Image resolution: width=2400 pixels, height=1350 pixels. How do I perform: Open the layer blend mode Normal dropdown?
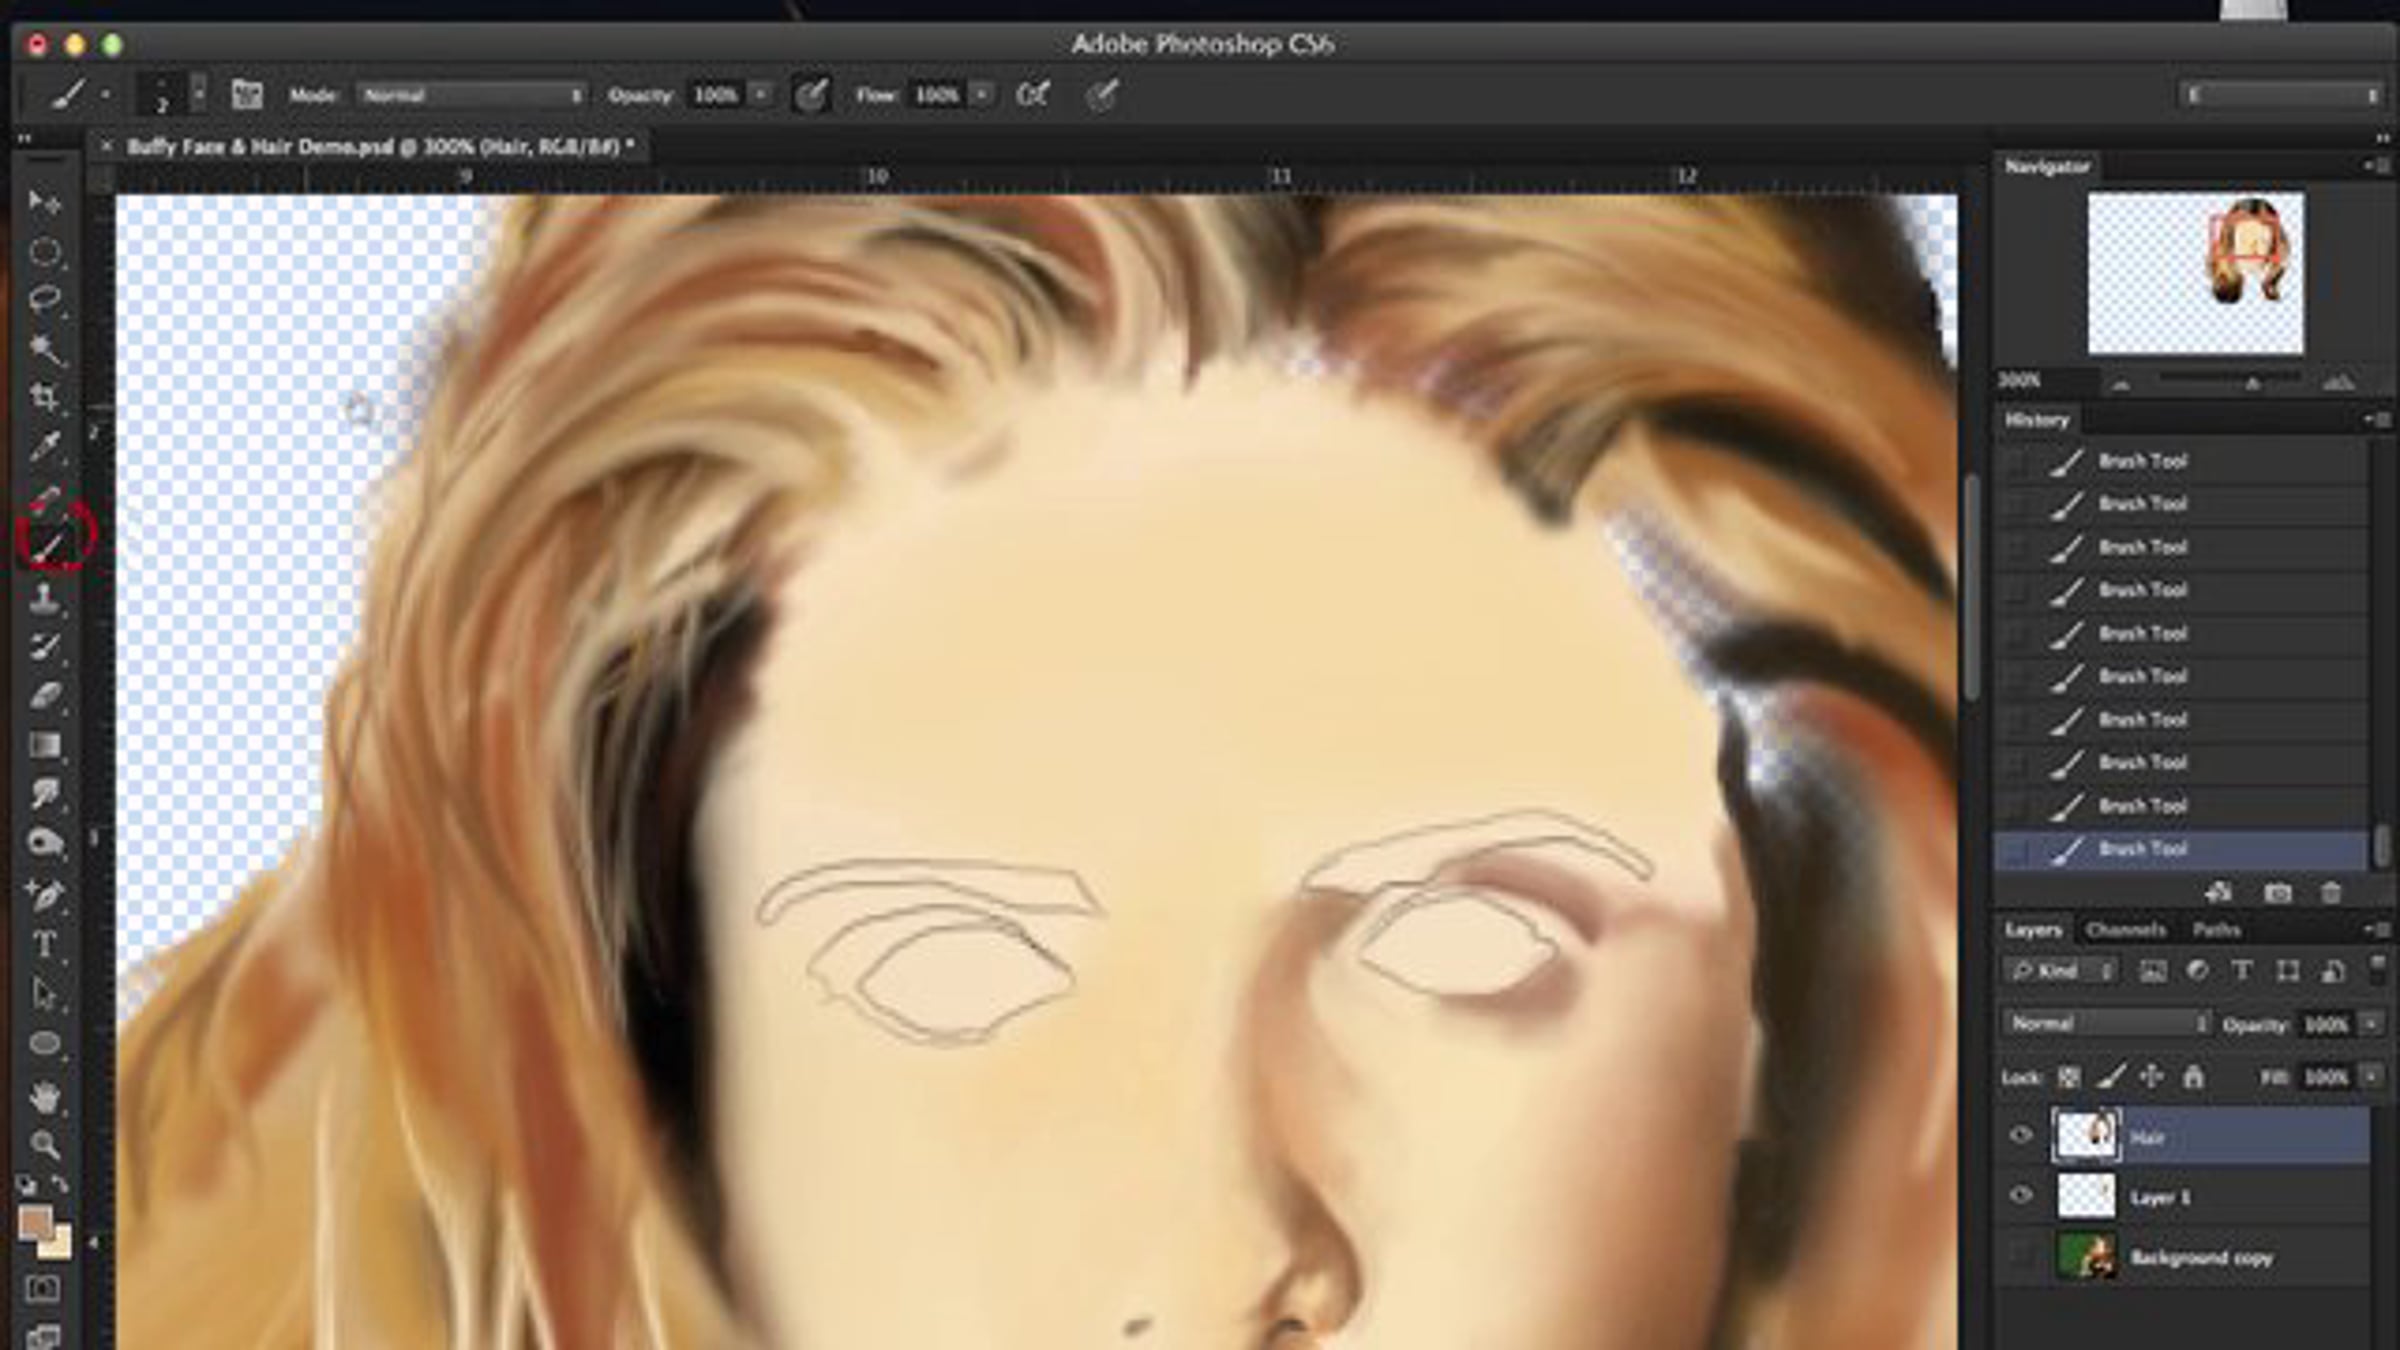(2106, 1024)
